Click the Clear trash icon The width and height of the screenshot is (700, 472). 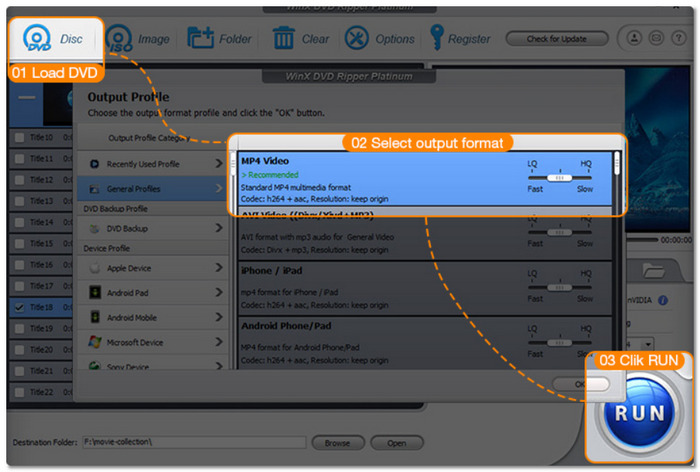point(300,39)
